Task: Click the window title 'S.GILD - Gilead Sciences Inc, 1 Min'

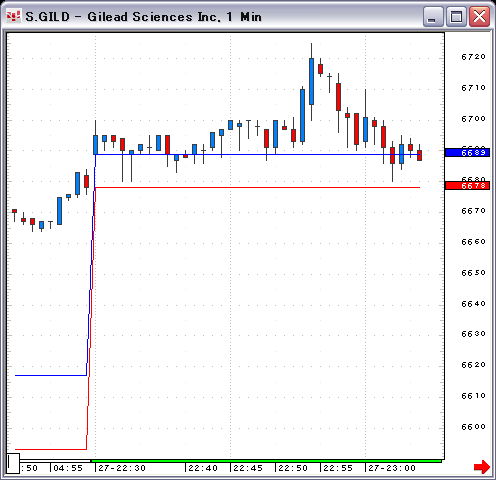Action: coord(143,17)
